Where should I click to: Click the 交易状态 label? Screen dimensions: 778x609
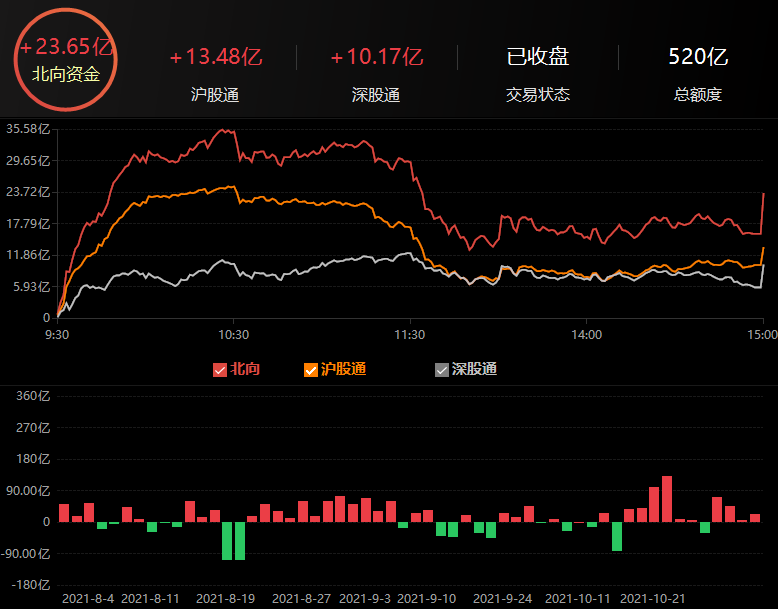[538, 95]
